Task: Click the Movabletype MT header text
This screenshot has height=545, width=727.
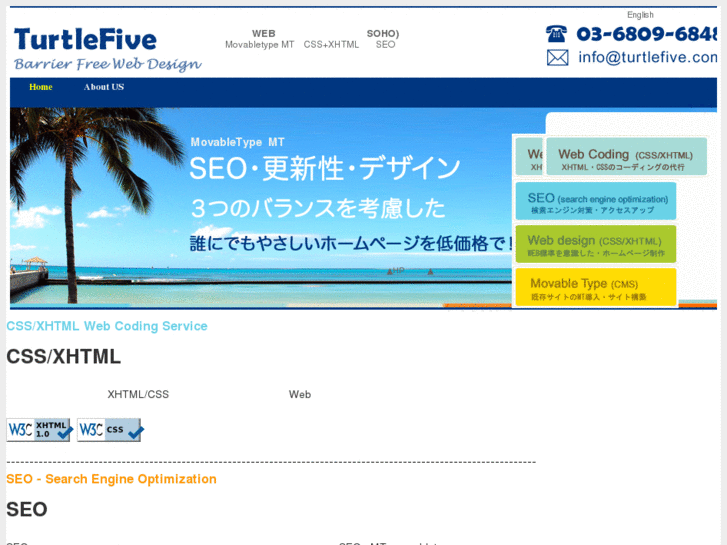Action: [x=260, y=45]
